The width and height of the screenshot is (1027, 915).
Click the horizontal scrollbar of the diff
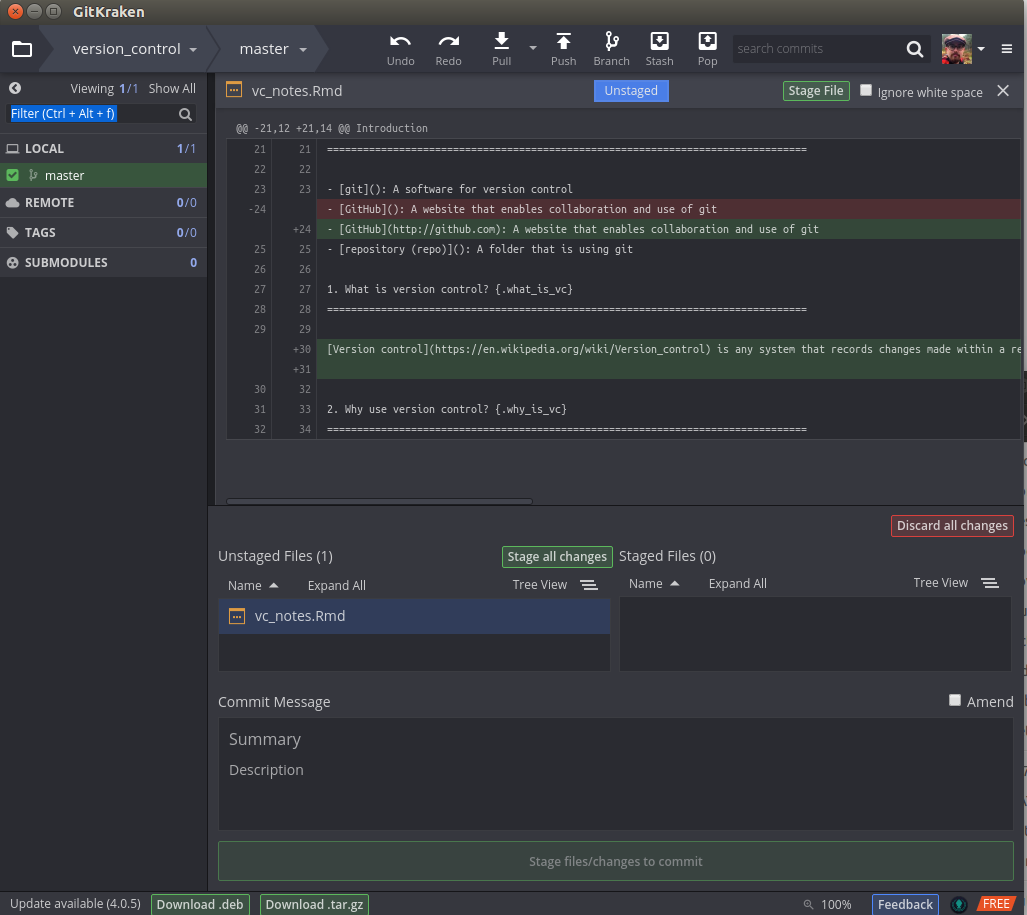pyautogui.click(x=379, y=501)
